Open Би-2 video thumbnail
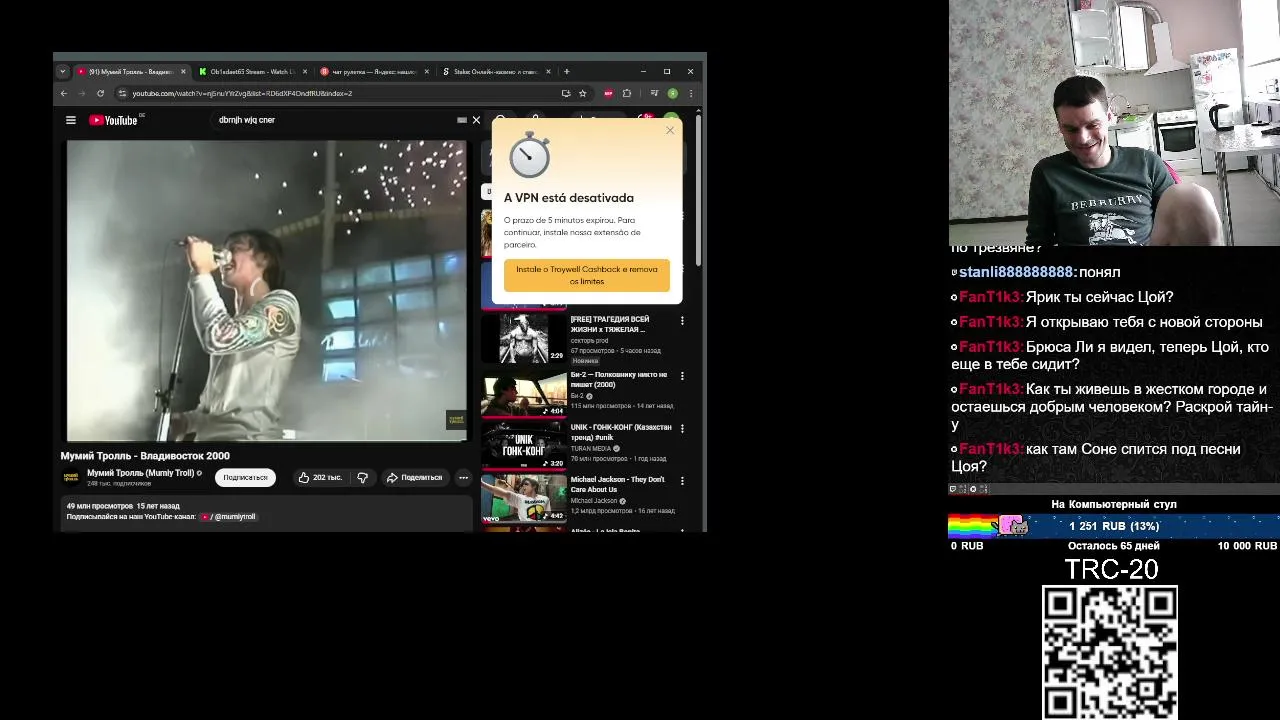 pos(524,393)
